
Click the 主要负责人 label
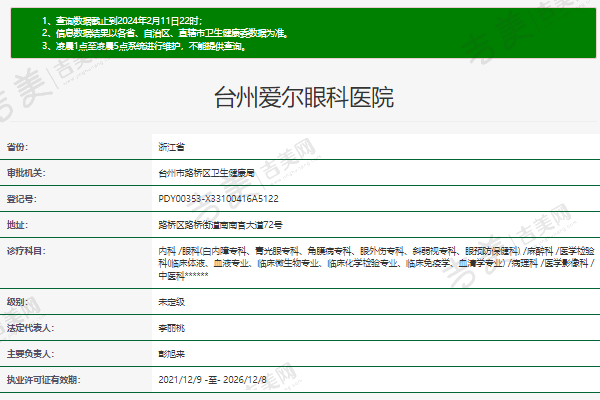[x=30, y=354]
